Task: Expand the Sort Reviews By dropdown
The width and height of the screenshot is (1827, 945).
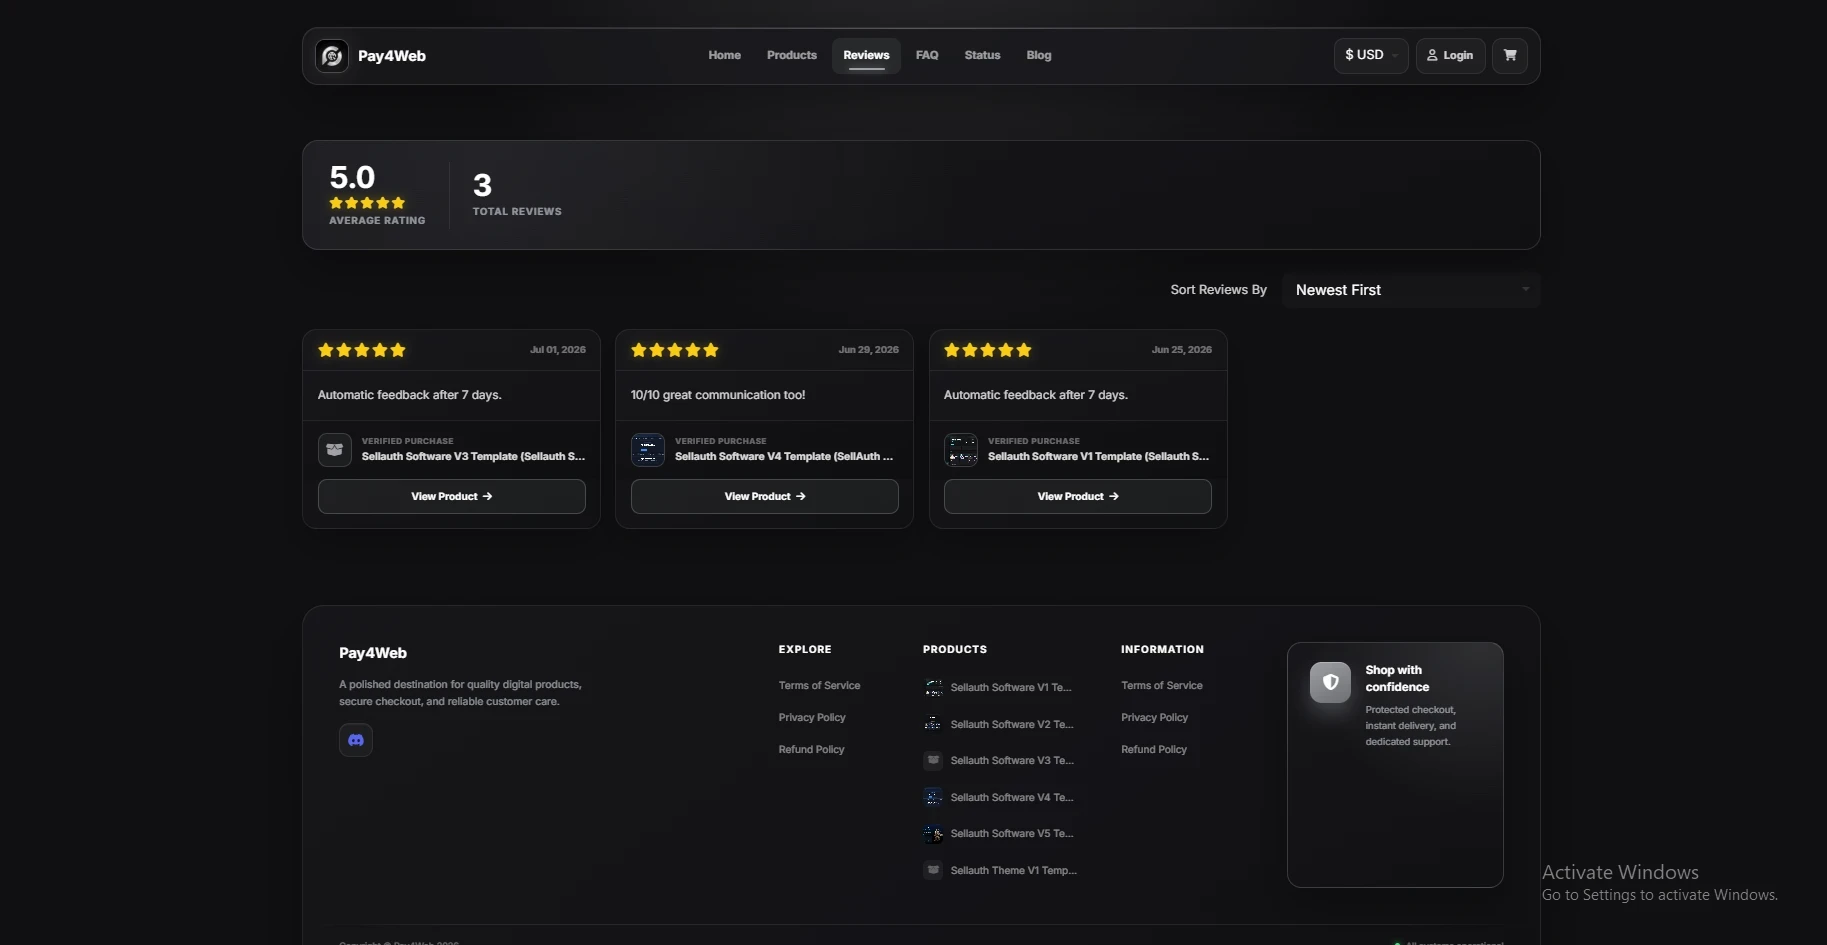Action: tap(1411, 290)
